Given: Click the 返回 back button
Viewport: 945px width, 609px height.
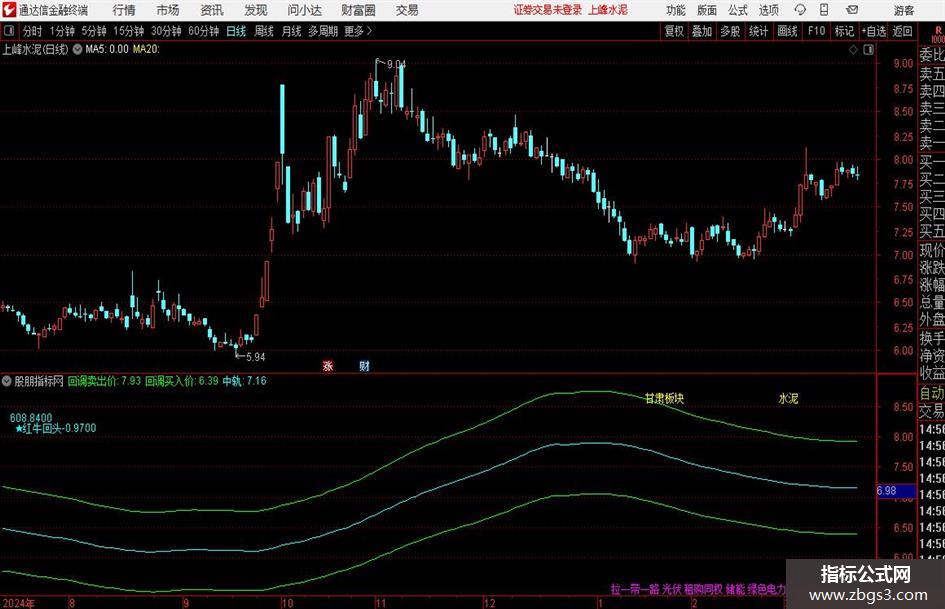Looking at the screenshot, I should (x=902, y=31).
